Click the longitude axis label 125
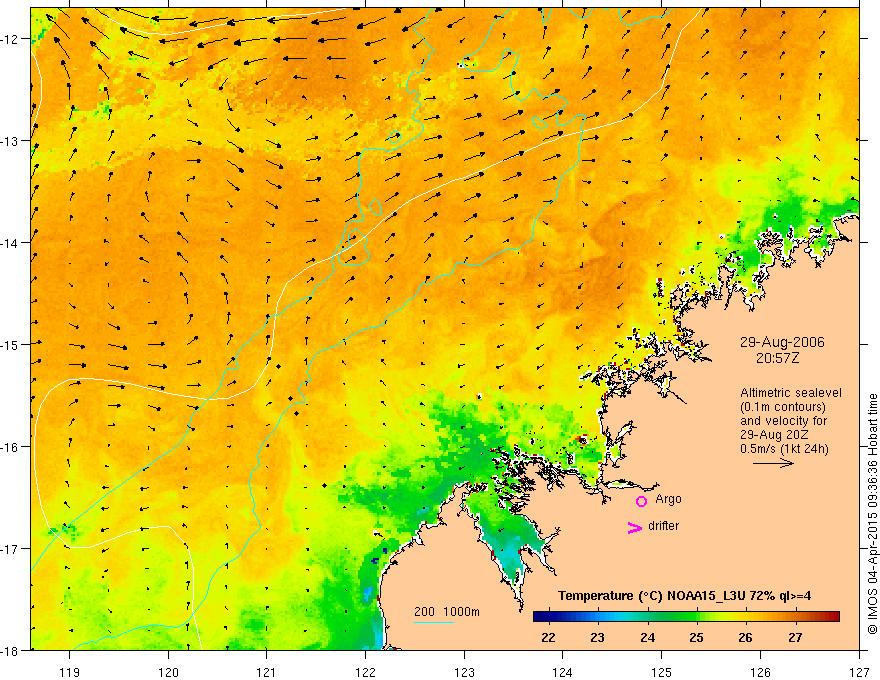 tap(662, 672)
